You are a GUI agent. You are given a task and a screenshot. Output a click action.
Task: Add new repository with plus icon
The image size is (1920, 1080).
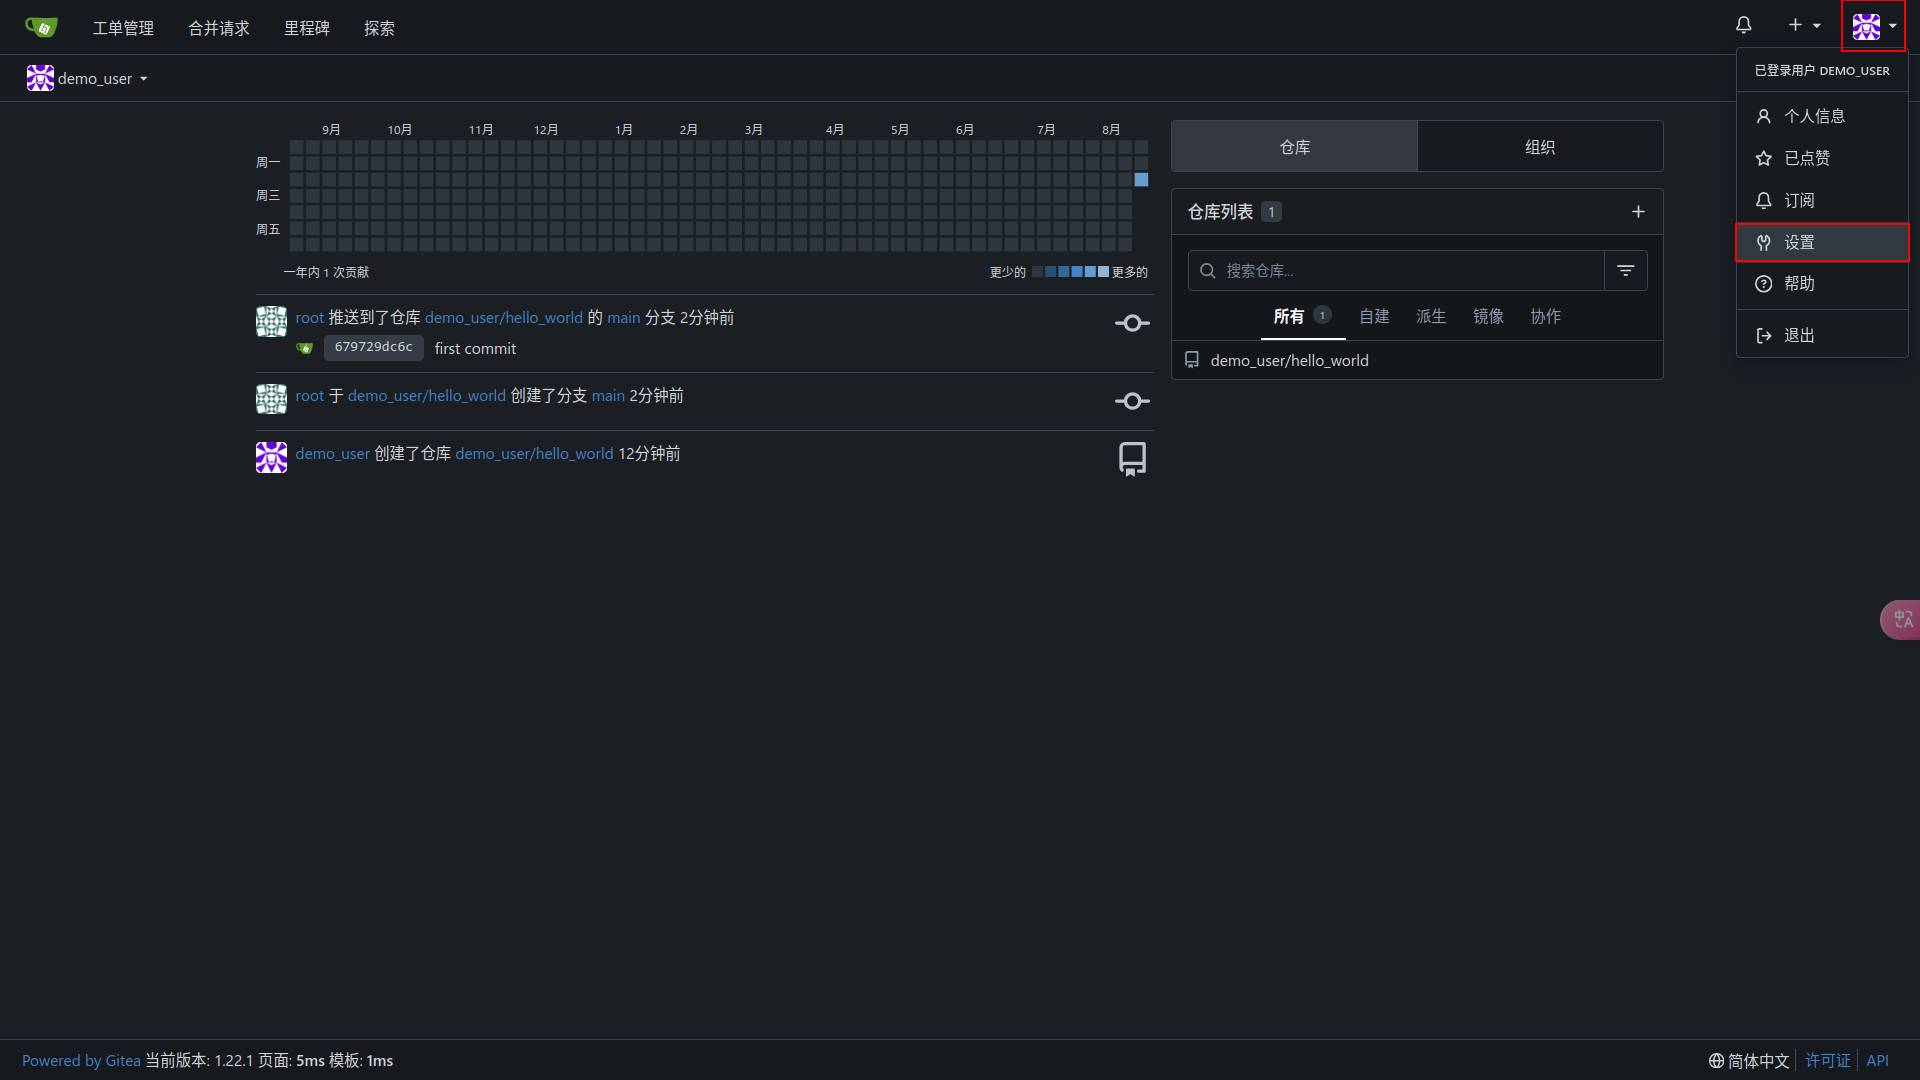pyautogui.click(x=1638, y=212)
